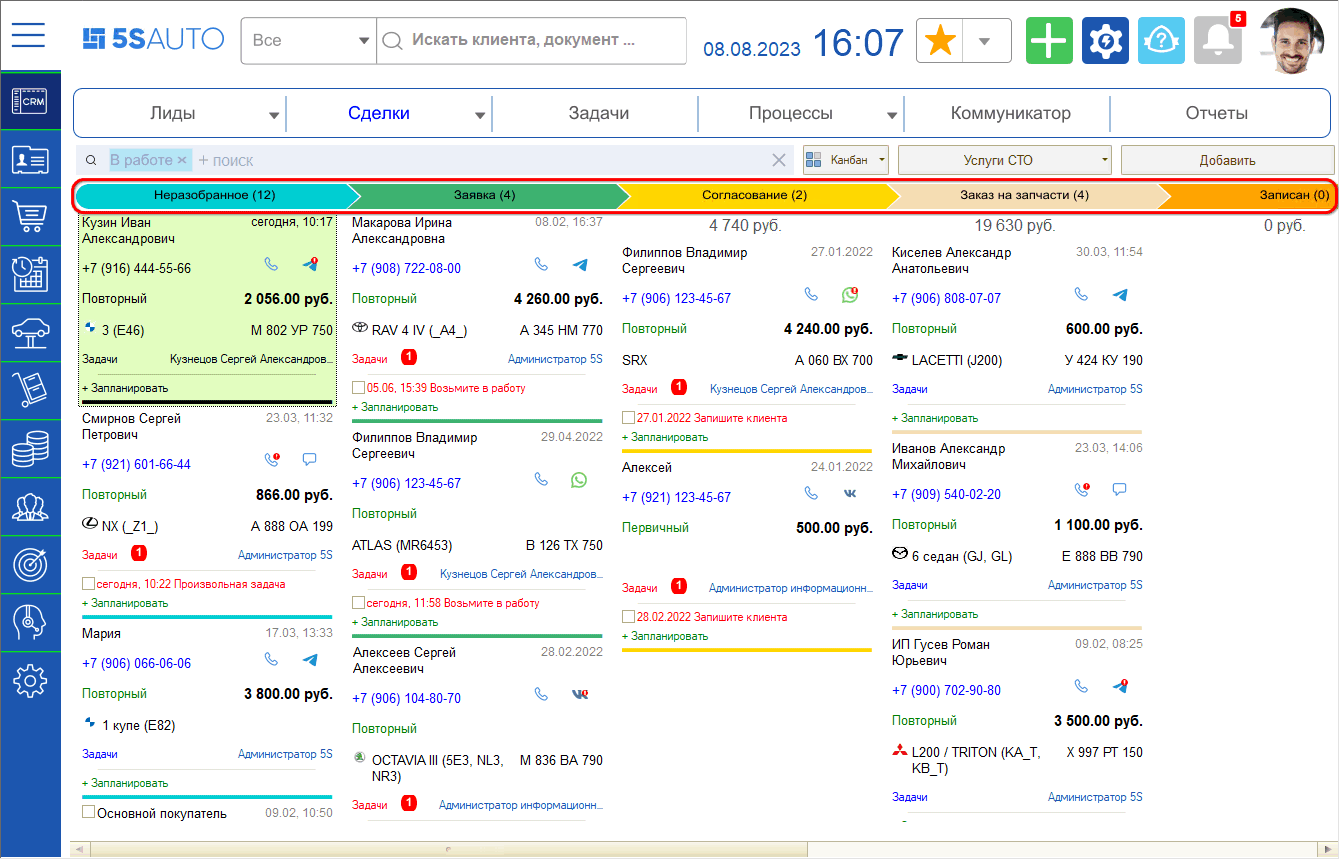
Task: Click the Telegram icon for Макарова Ирина
Action: point(580,265)
